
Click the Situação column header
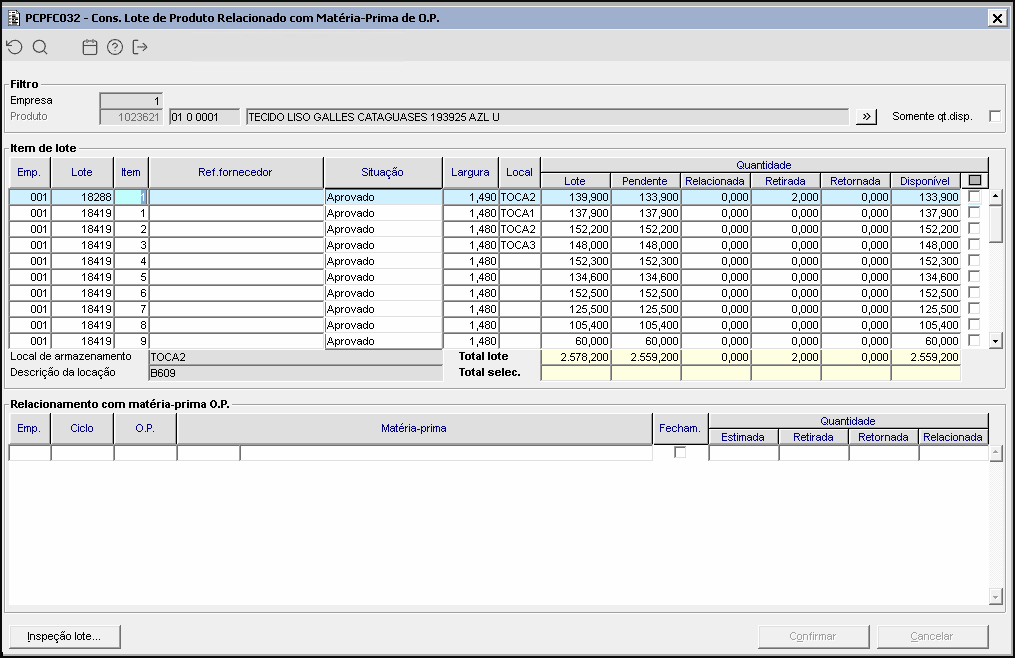point(382,173)
